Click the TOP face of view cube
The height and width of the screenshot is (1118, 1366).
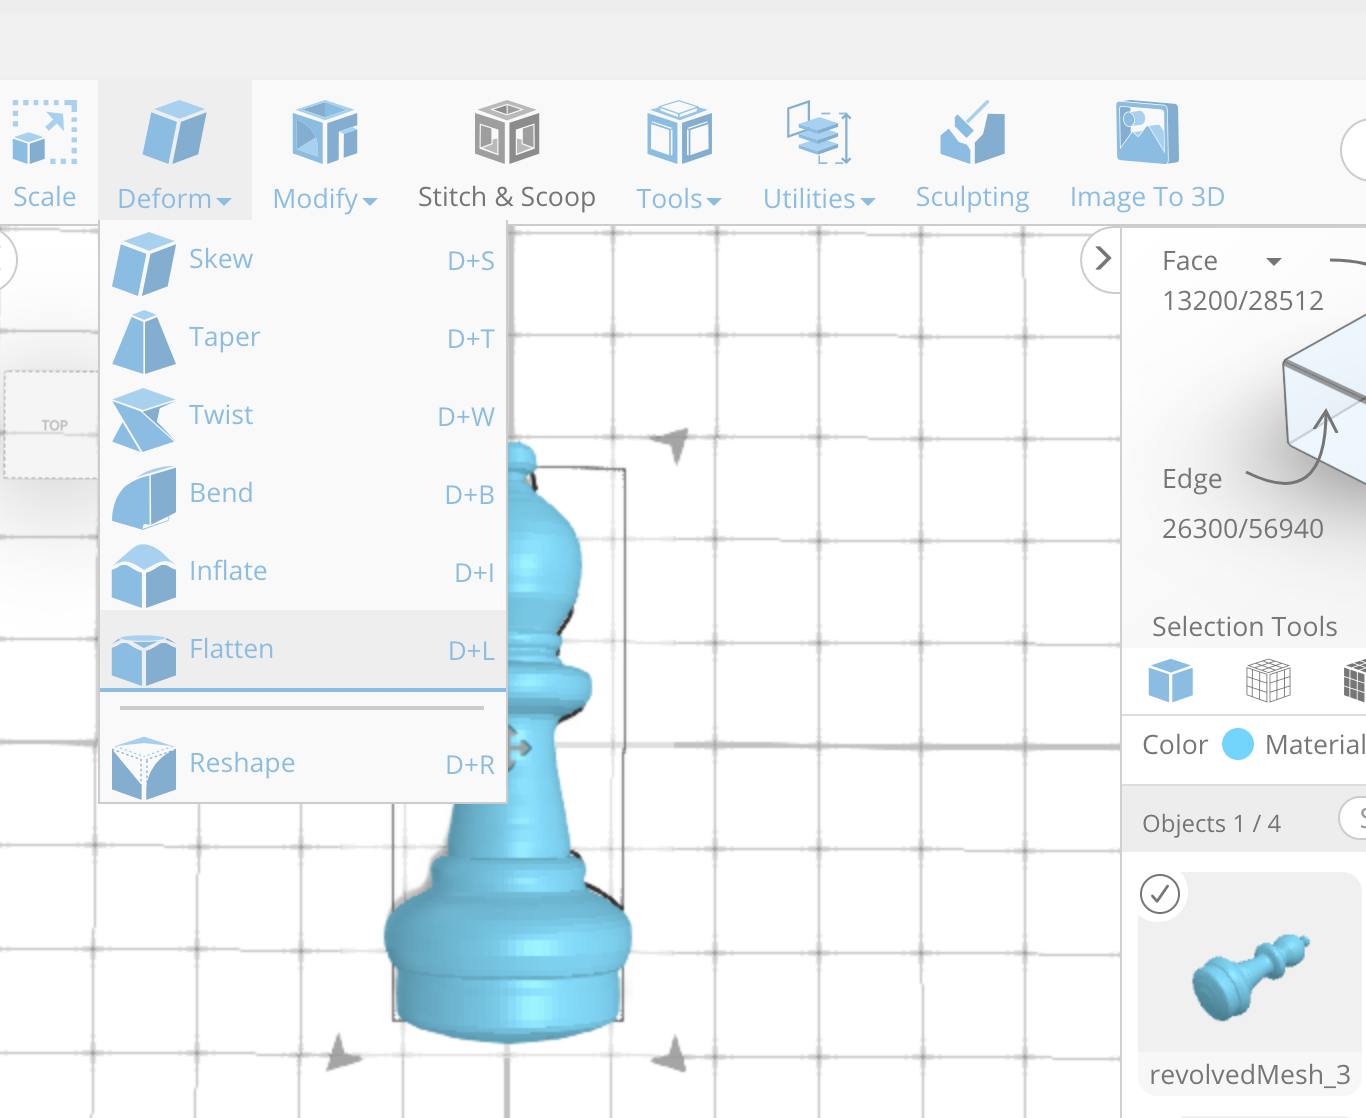click(54, 425)
